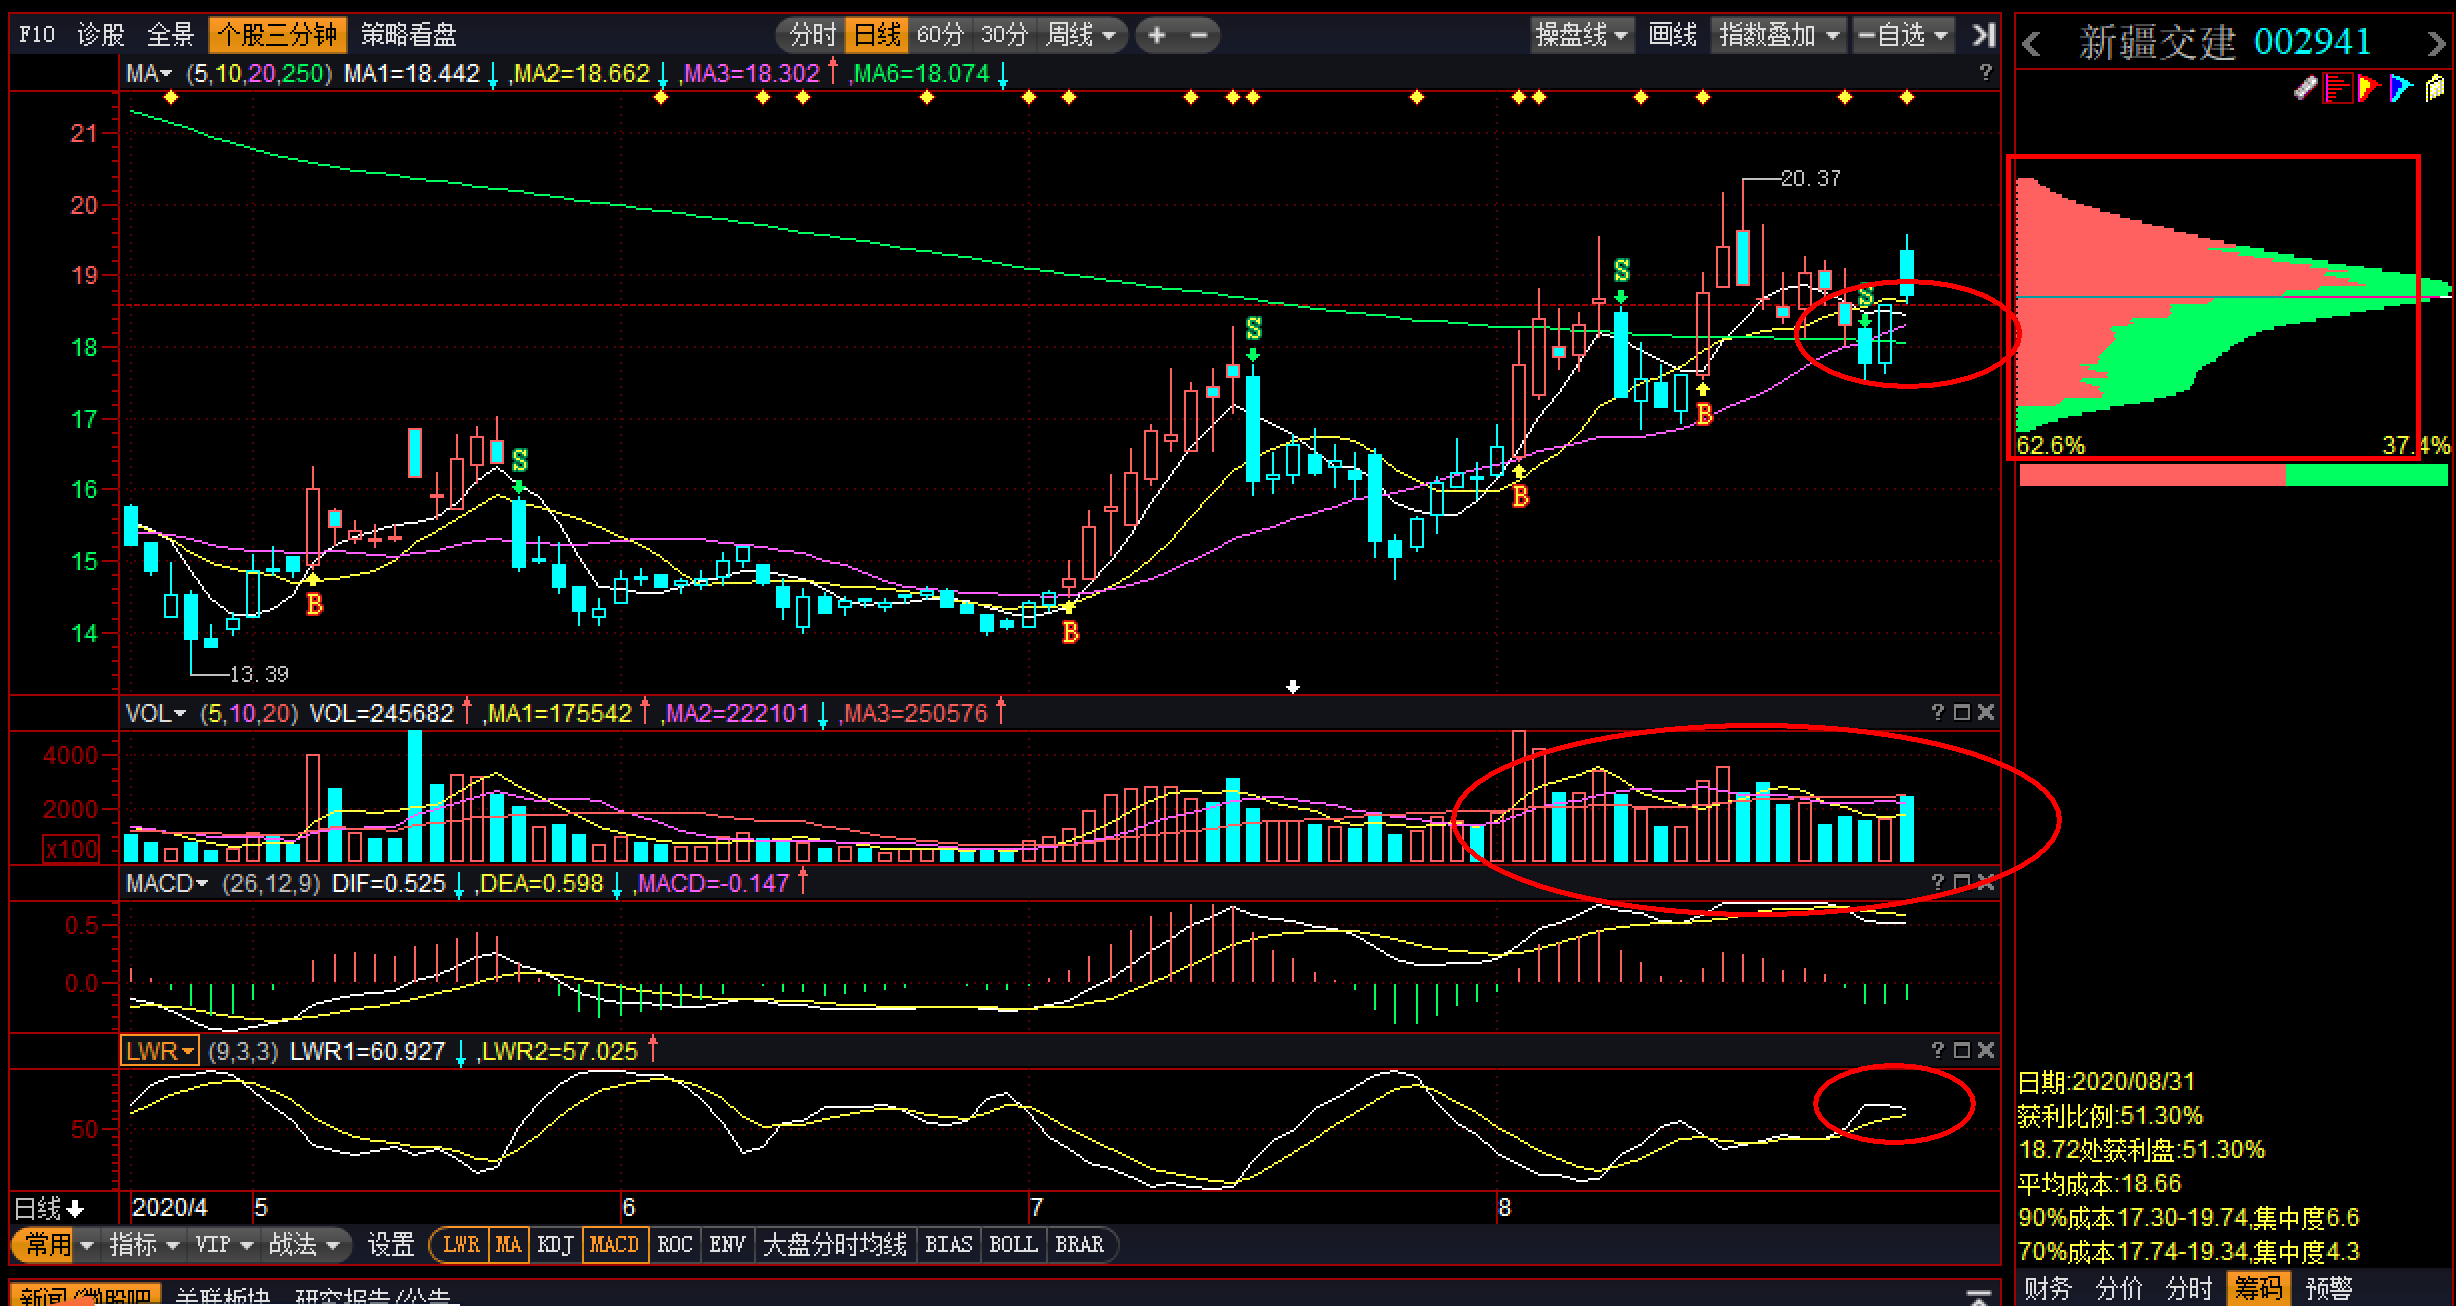Viewport: 2456px width, 1306px height.
Task: Open the 指数叠加 dropdown
Action: (1779, 35)
